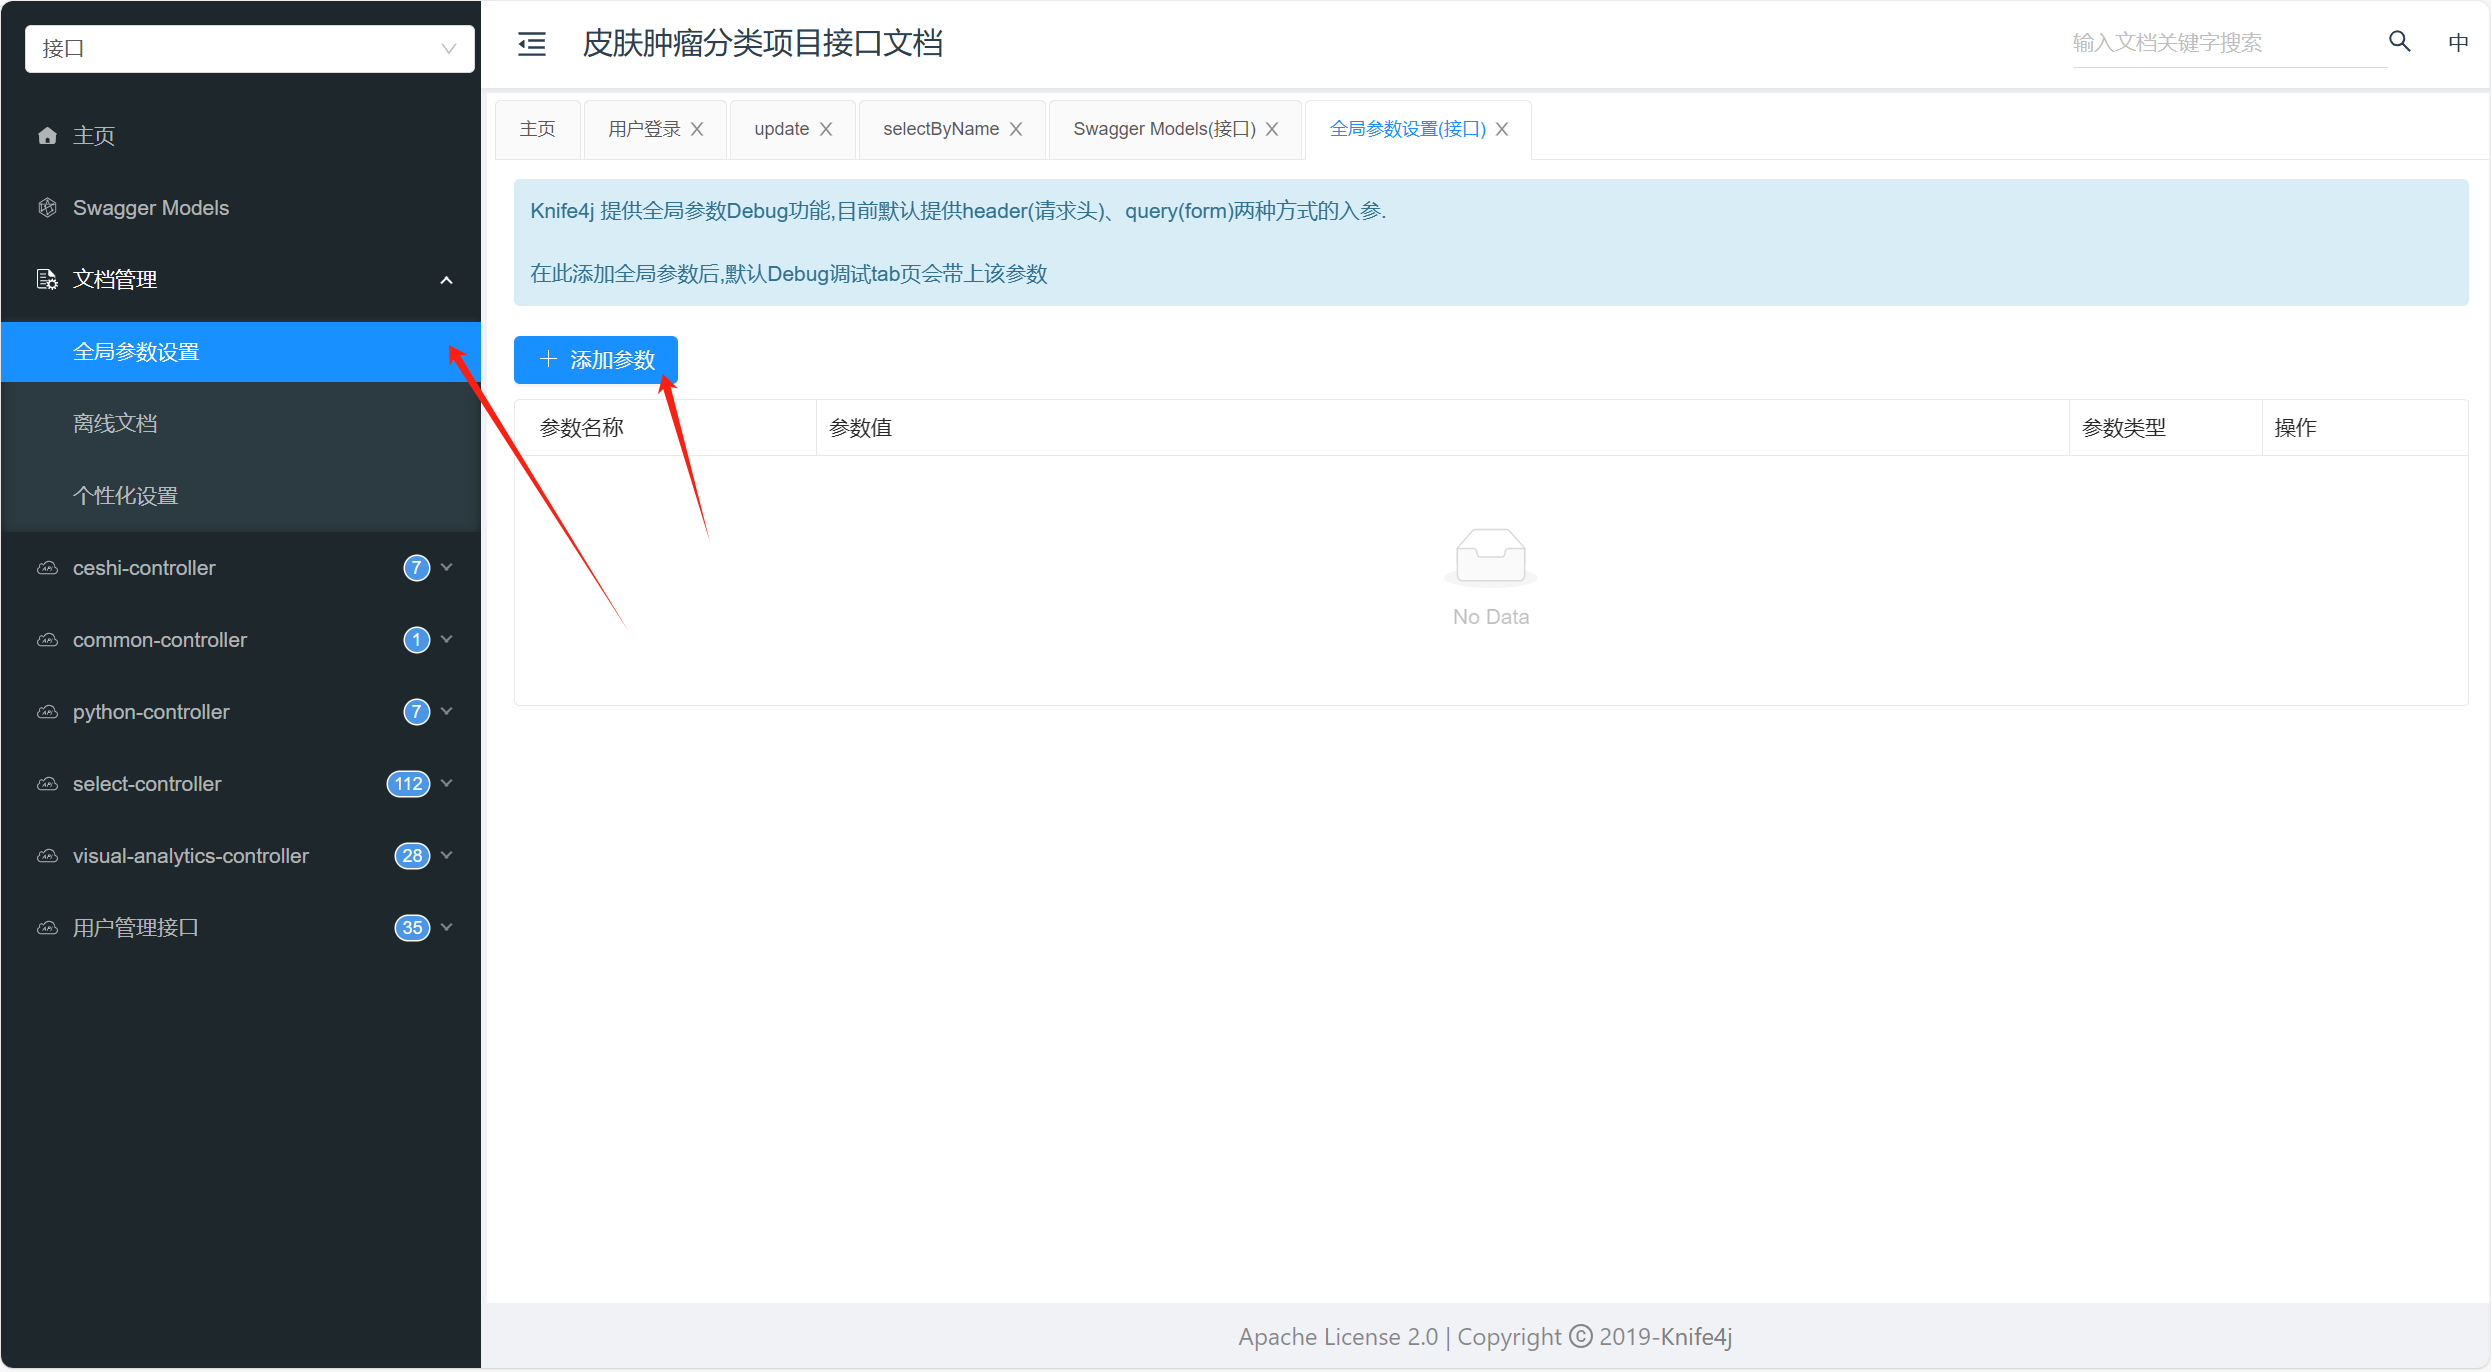Collapse the 文档管理 section
The height and width of the screenshot is (1372, 2491).
pyautogui.click(x=447, y=279)
